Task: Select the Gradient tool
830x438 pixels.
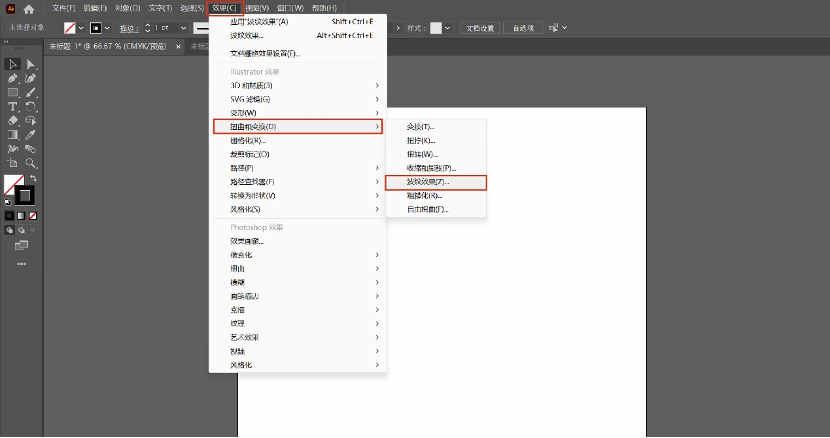Action: (x=13, y=135)
